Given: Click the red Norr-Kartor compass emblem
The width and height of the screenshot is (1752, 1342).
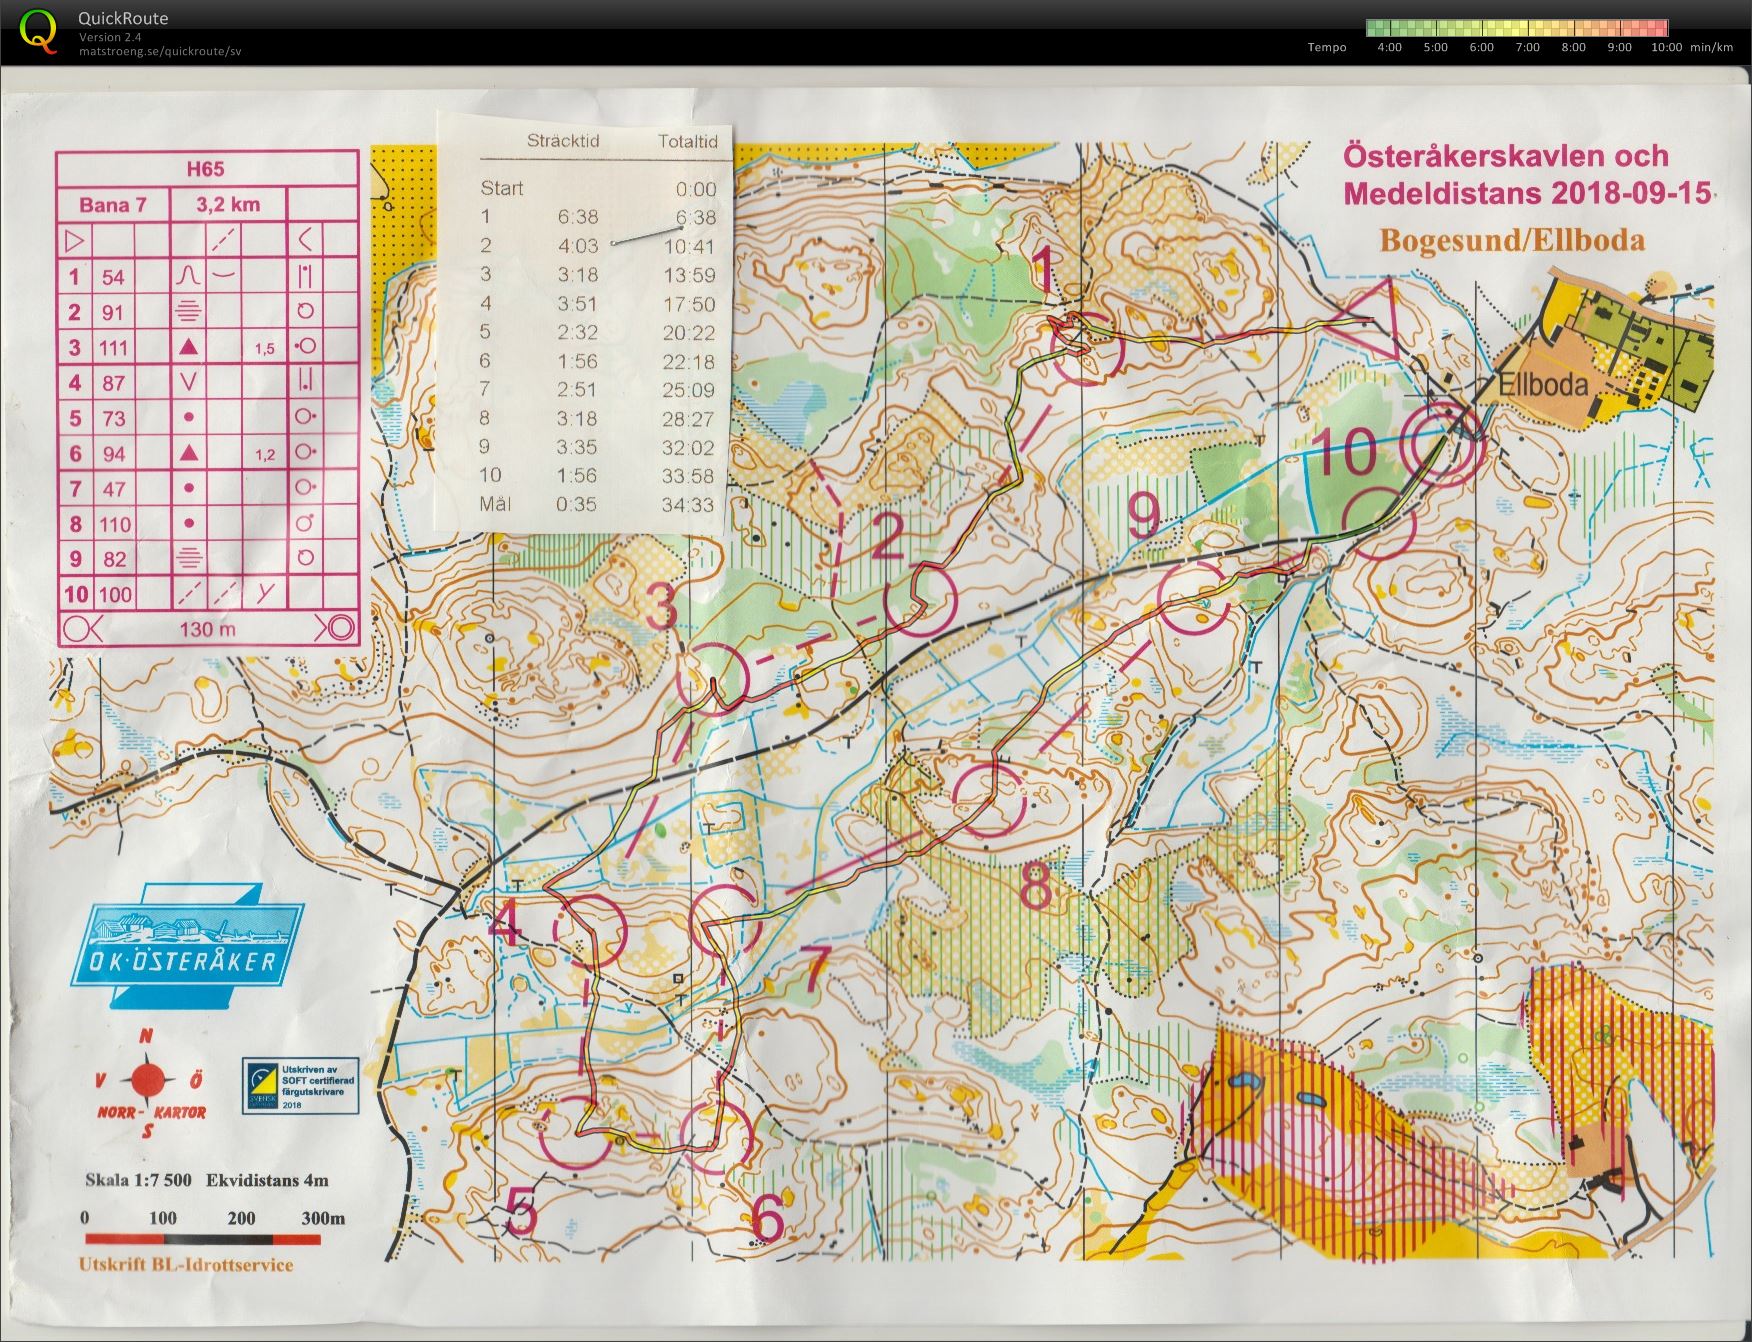Looking at the screenshot, I should click(149, 1082).
